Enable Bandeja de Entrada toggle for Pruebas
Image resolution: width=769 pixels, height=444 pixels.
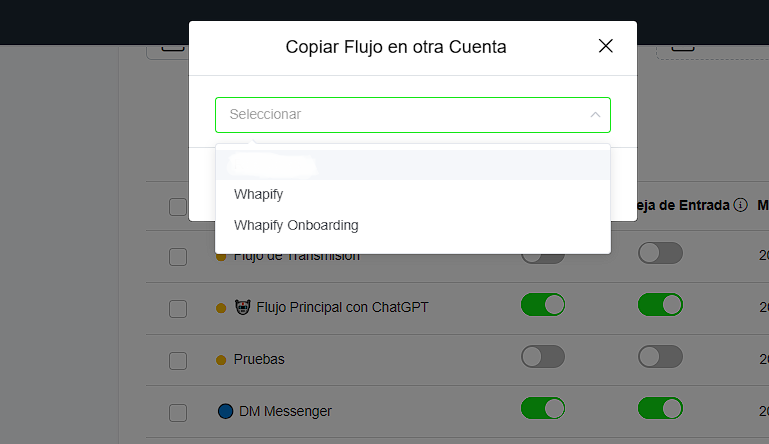tap(660, 357)
